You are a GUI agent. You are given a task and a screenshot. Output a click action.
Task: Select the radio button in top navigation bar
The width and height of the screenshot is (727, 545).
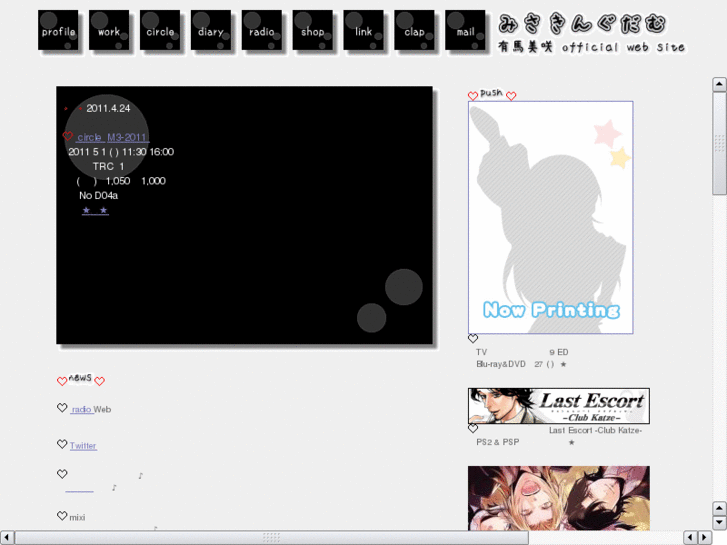pyautogui.click(x=262, y=31)
